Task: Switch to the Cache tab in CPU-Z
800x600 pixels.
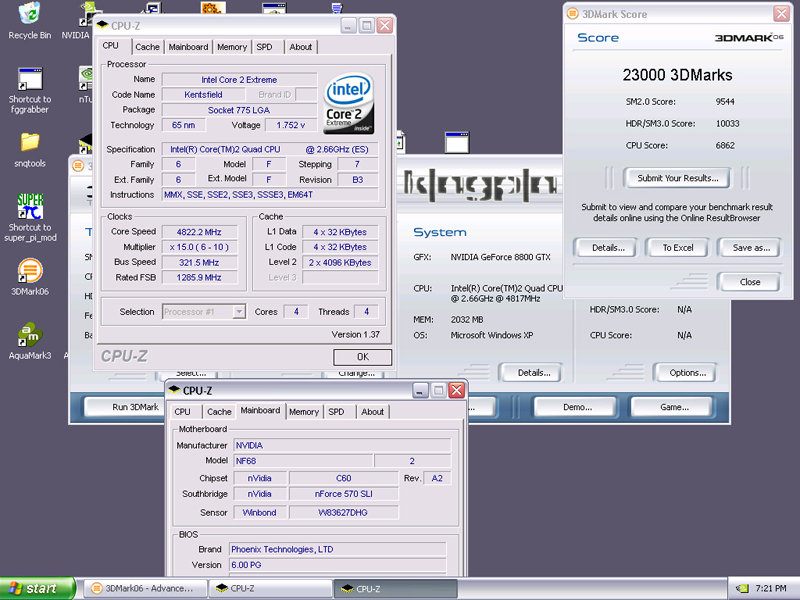Action: point(147,47)
